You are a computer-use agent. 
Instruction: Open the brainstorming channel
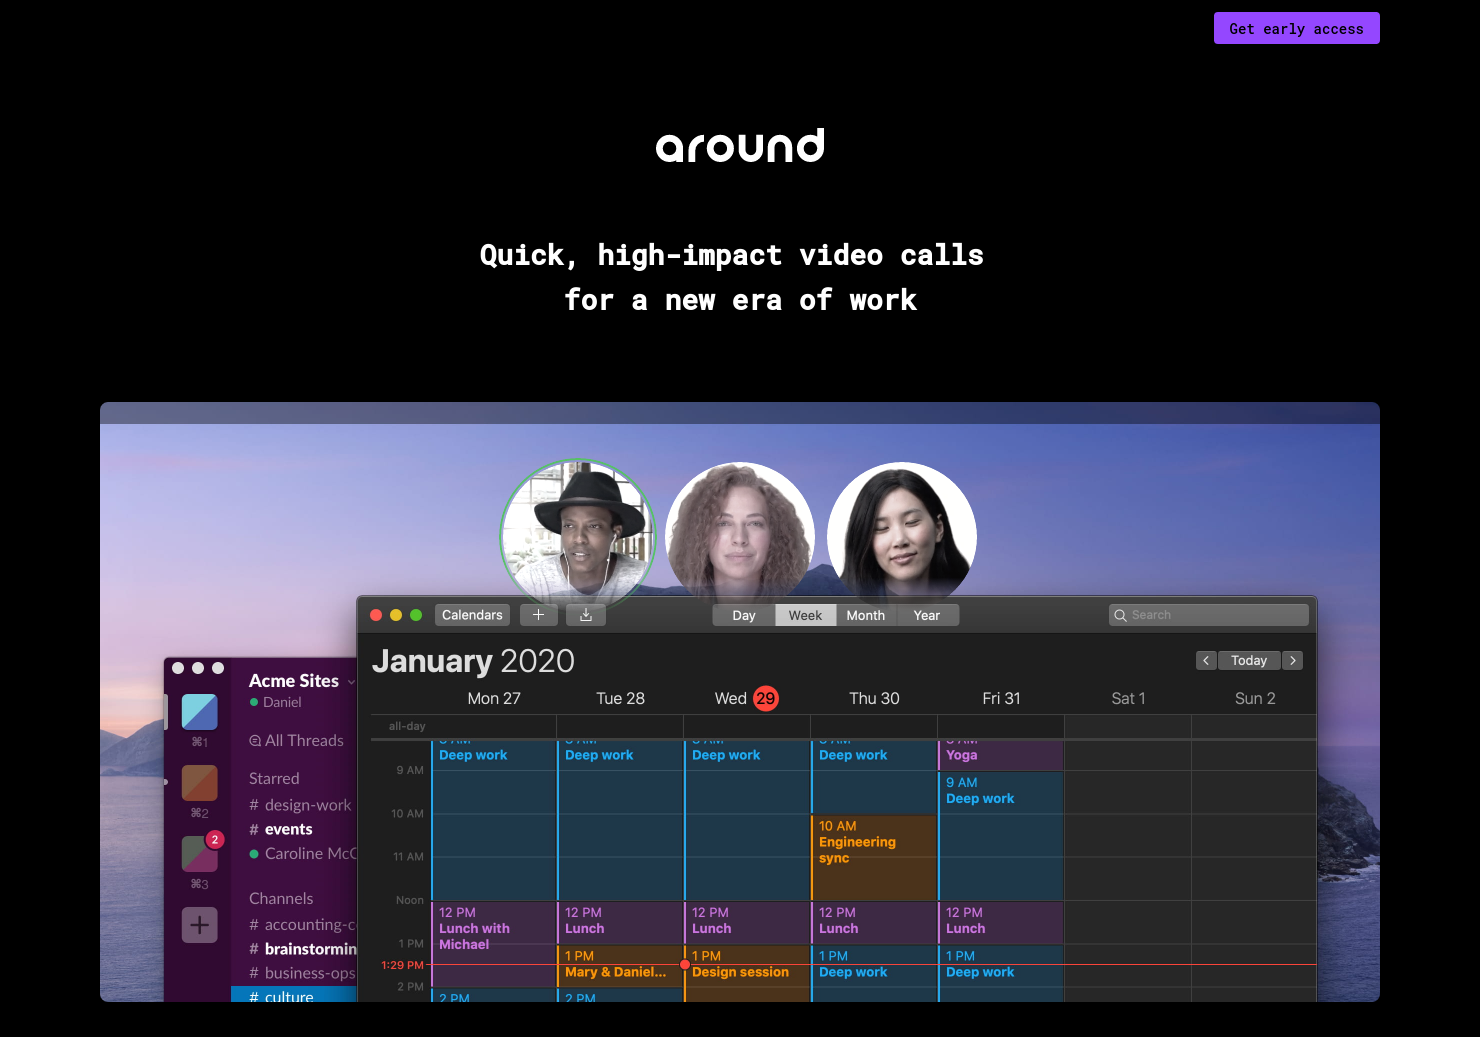(x=303, y=949)
